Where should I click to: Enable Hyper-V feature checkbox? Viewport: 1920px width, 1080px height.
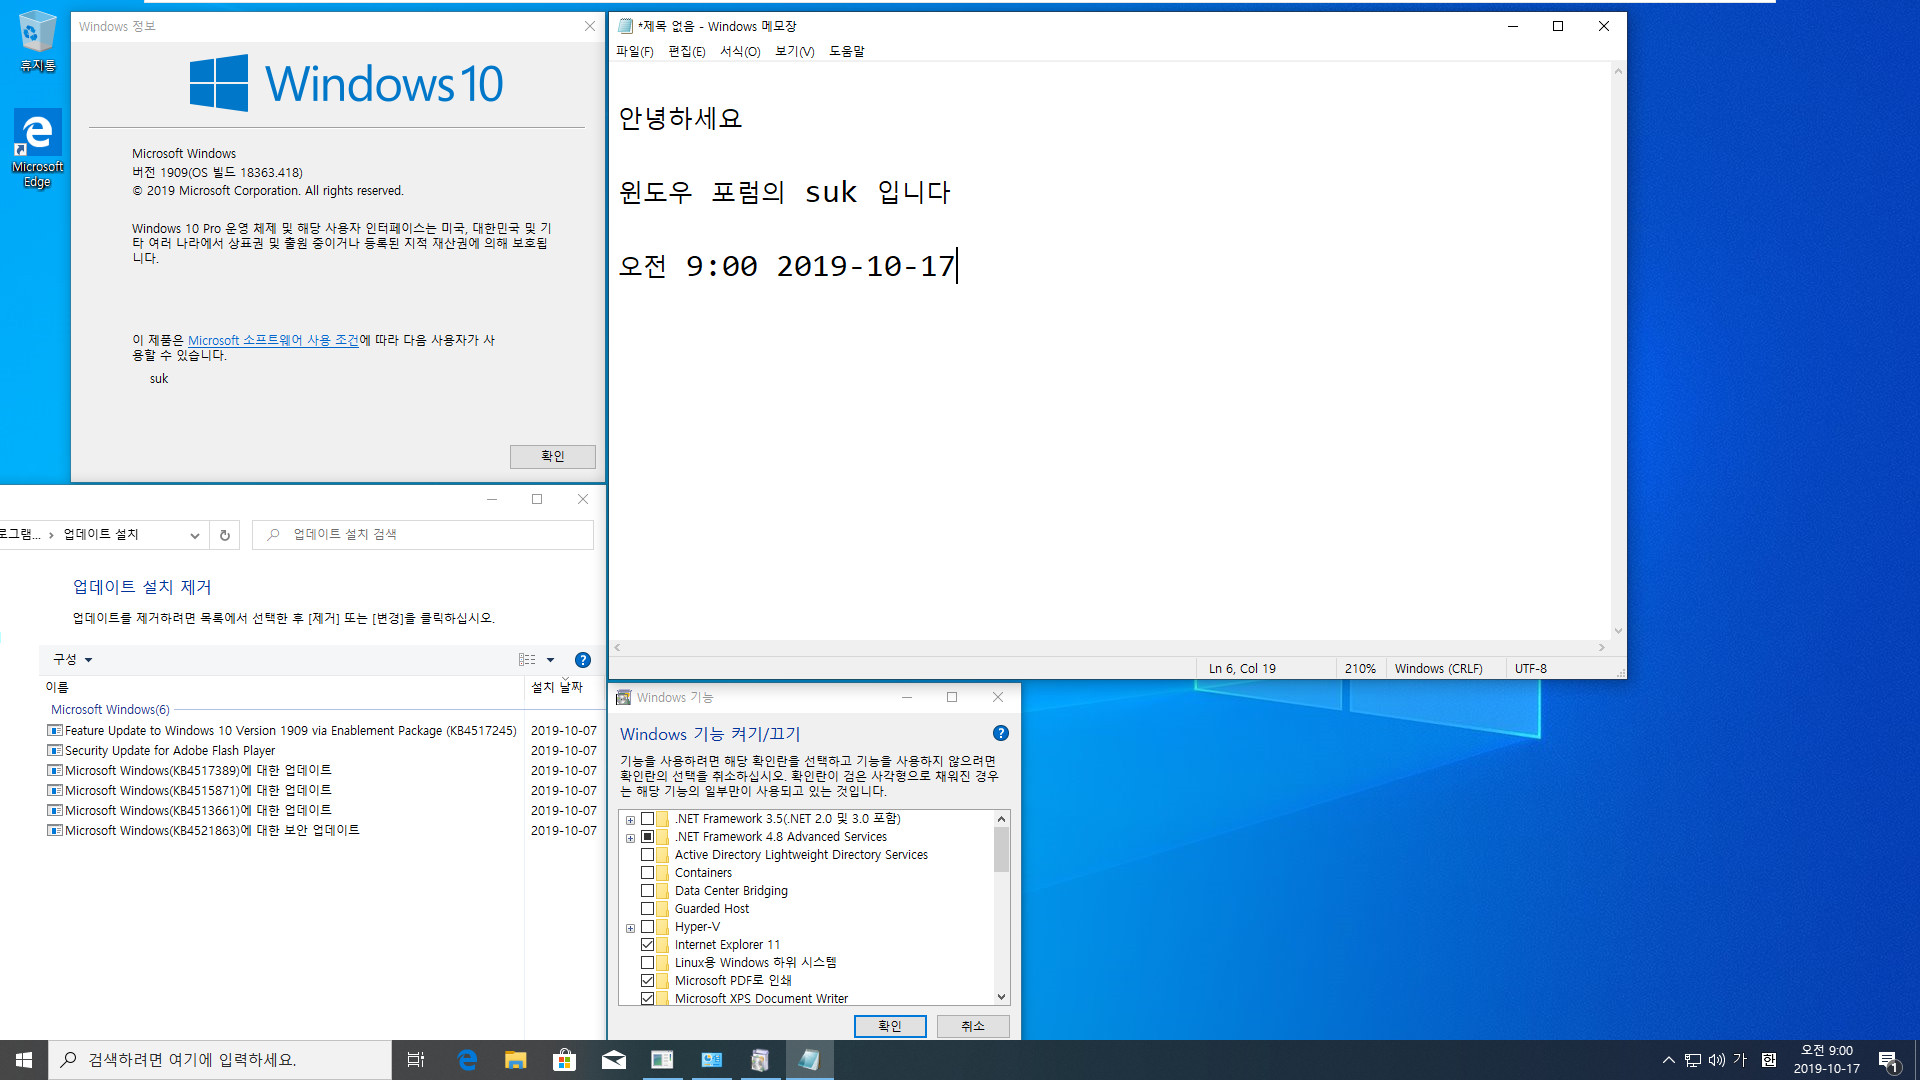[648, 927]
